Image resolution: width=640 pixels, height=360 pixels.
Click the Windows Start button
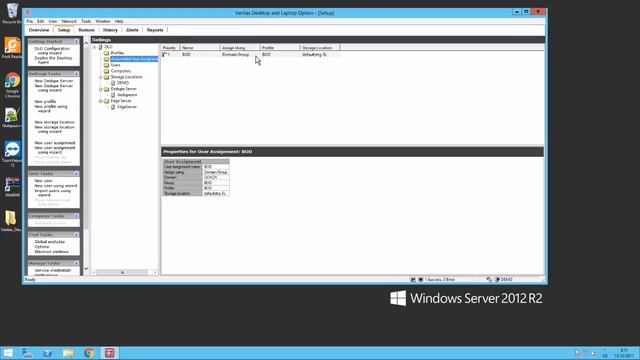[x=8, y=353]
